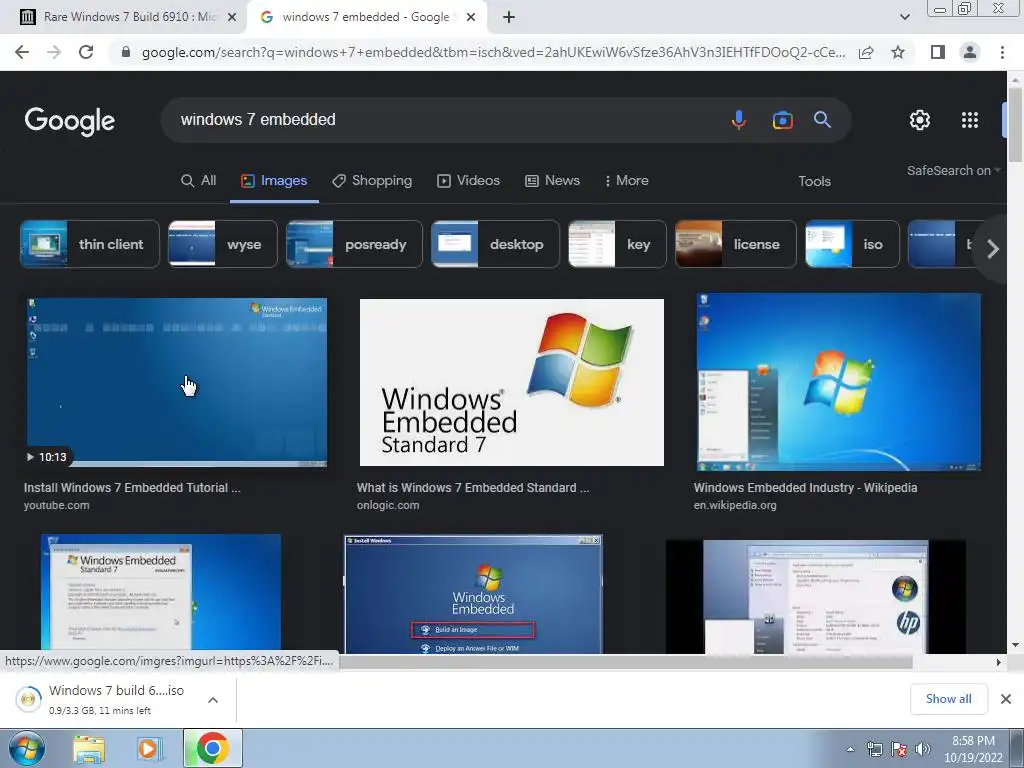Filter by the license chip

click(x=735, y=244)
